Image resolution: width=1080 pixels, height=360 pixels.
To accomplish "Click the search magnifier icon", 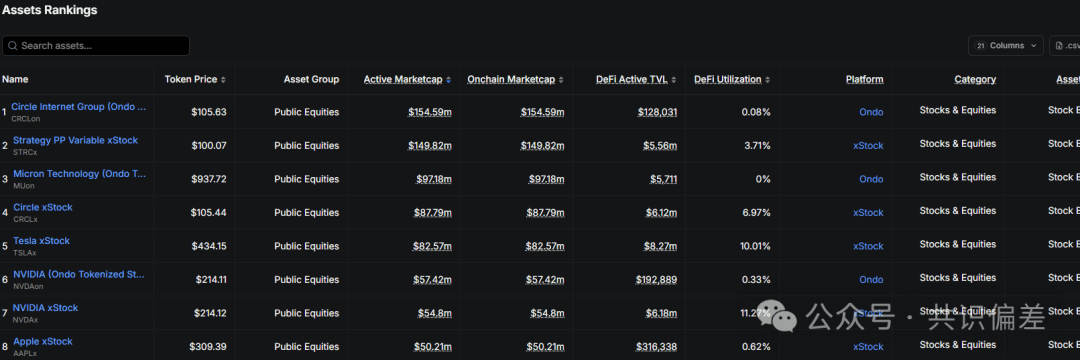I will (x=12, y=46).
